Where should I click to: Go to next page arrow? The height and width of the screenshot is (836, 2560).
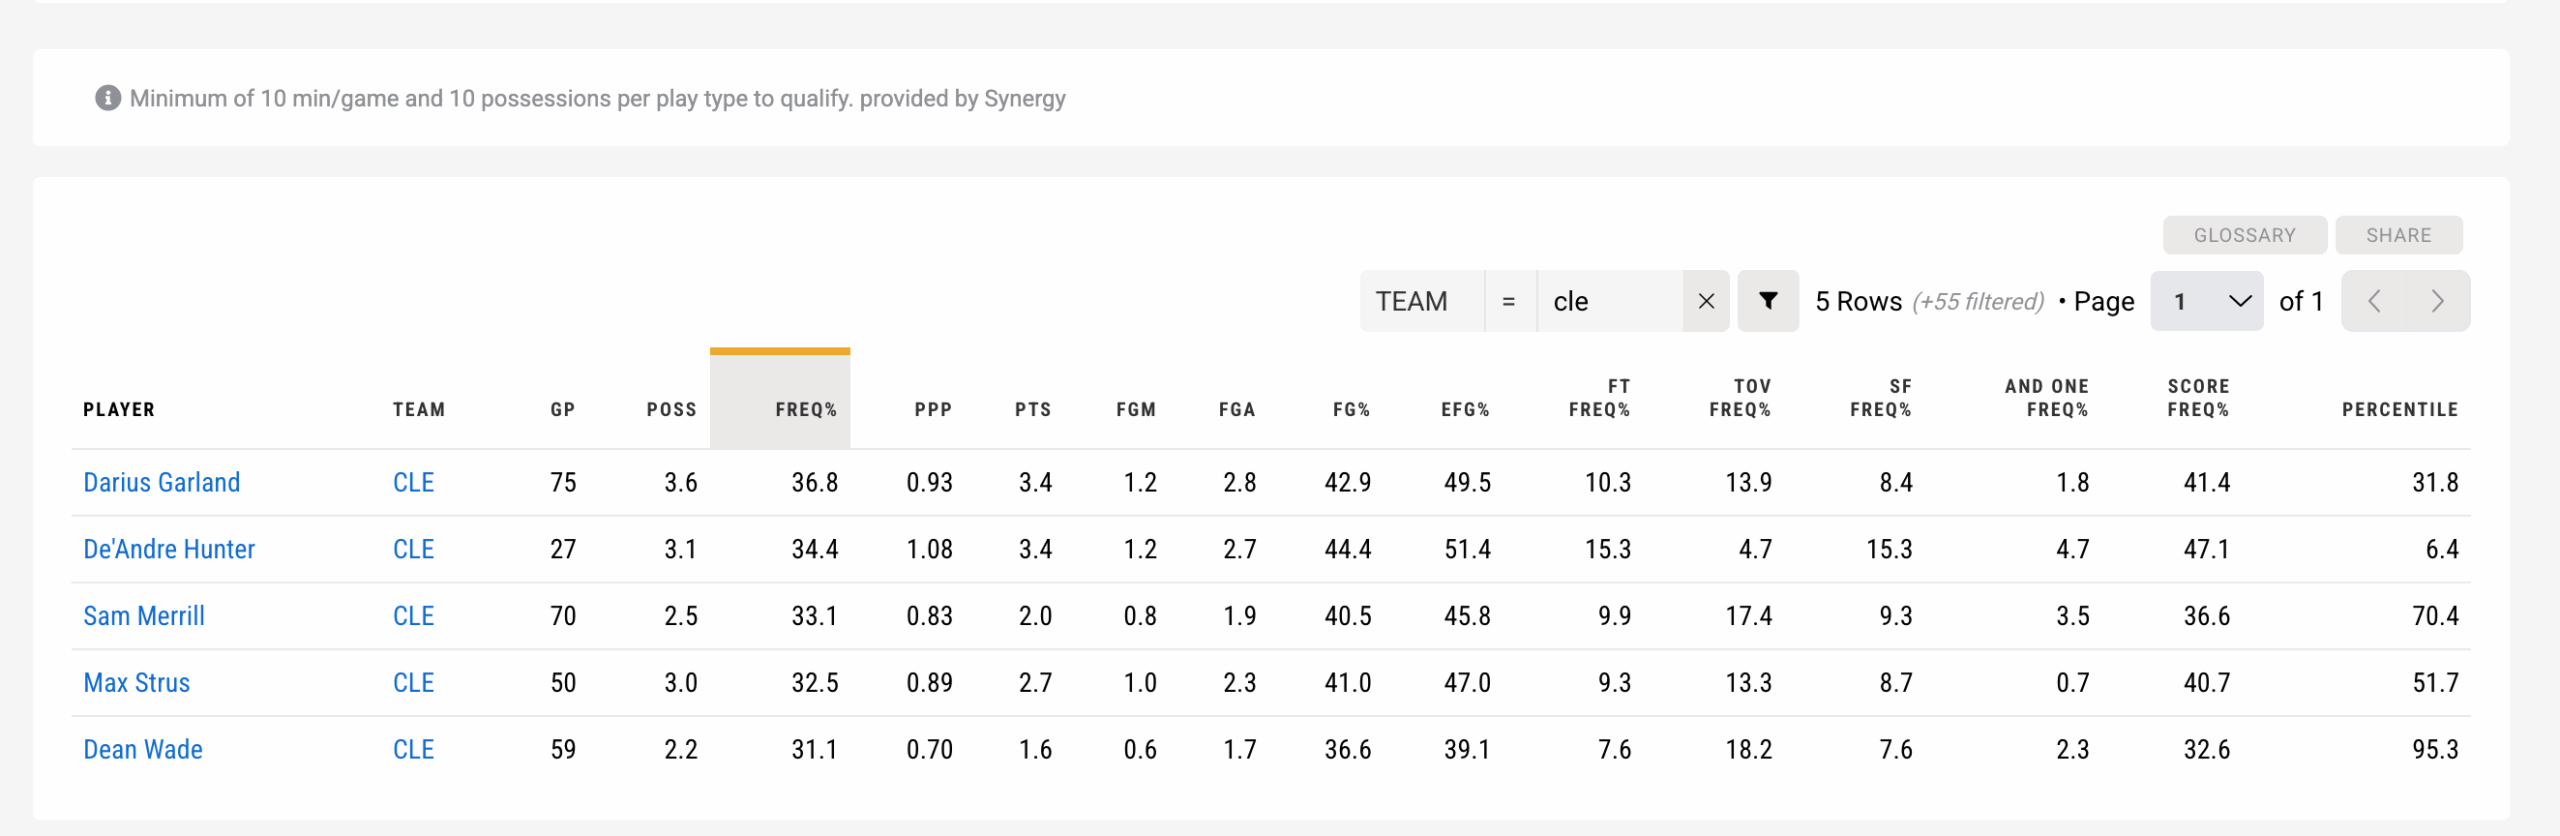point(2437,301)
